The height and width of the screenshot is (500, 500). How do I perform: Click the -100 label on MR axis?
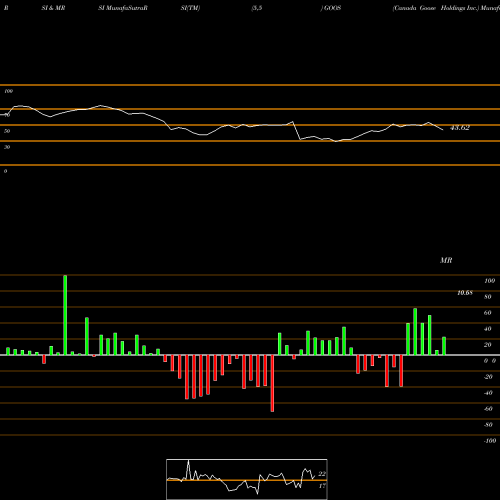490,441
